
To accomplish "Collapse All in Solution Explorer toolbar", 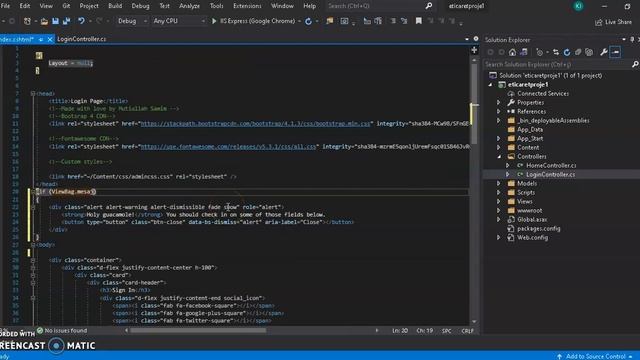I will 578,52.
